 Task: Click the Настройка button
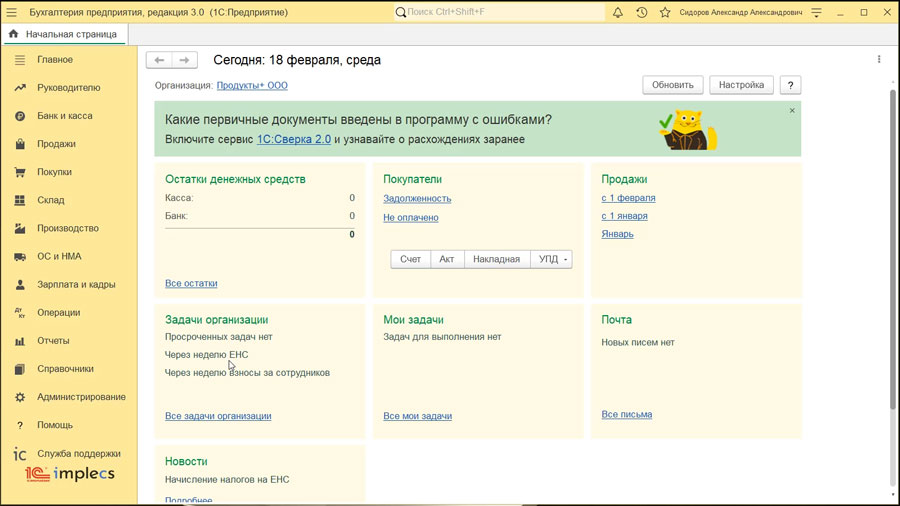pos(742,85)
